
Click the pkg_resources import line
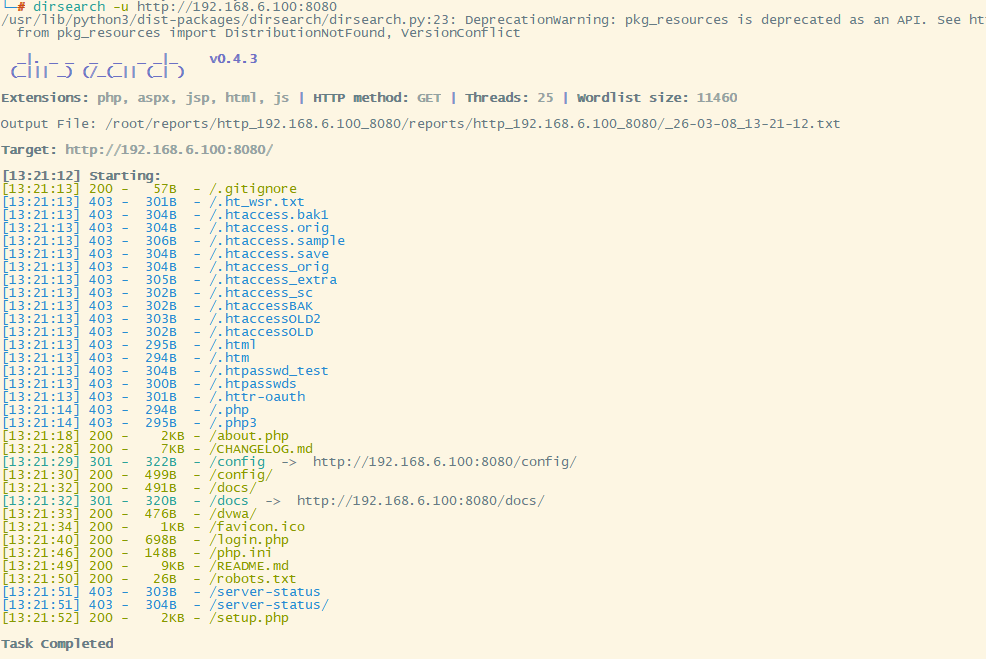tap(269, 33)
